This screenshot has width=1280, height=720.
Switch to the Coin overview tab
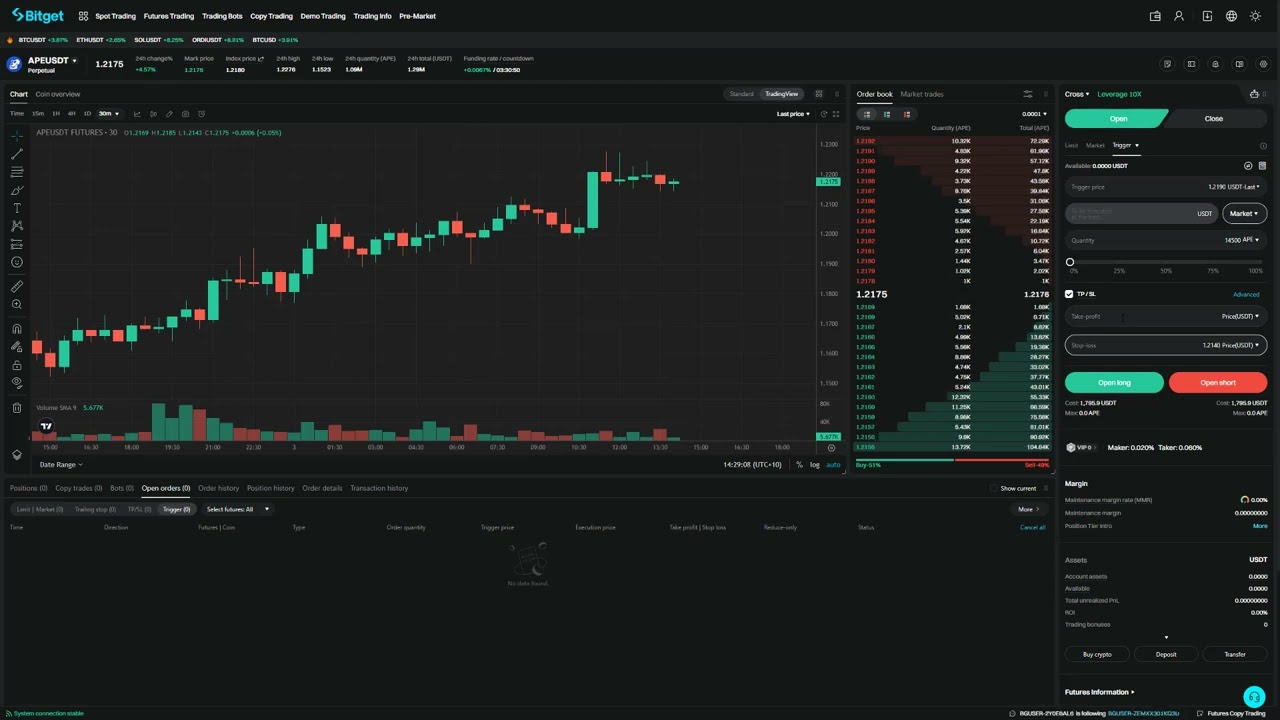point(58,94)
